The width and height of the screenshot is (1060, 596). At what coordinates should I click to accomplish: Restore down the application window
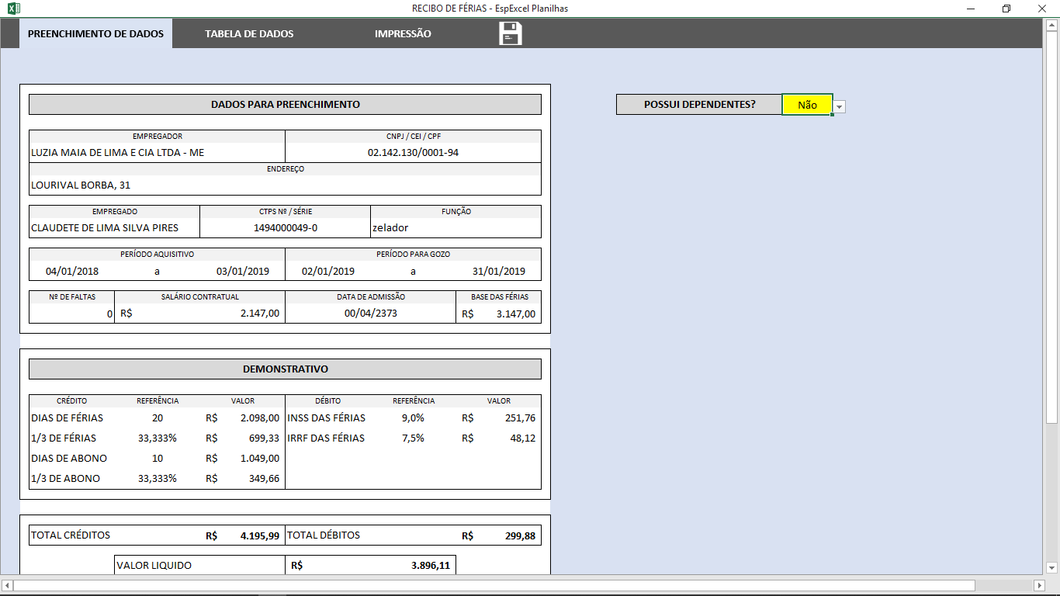[x=1005, y=8]
